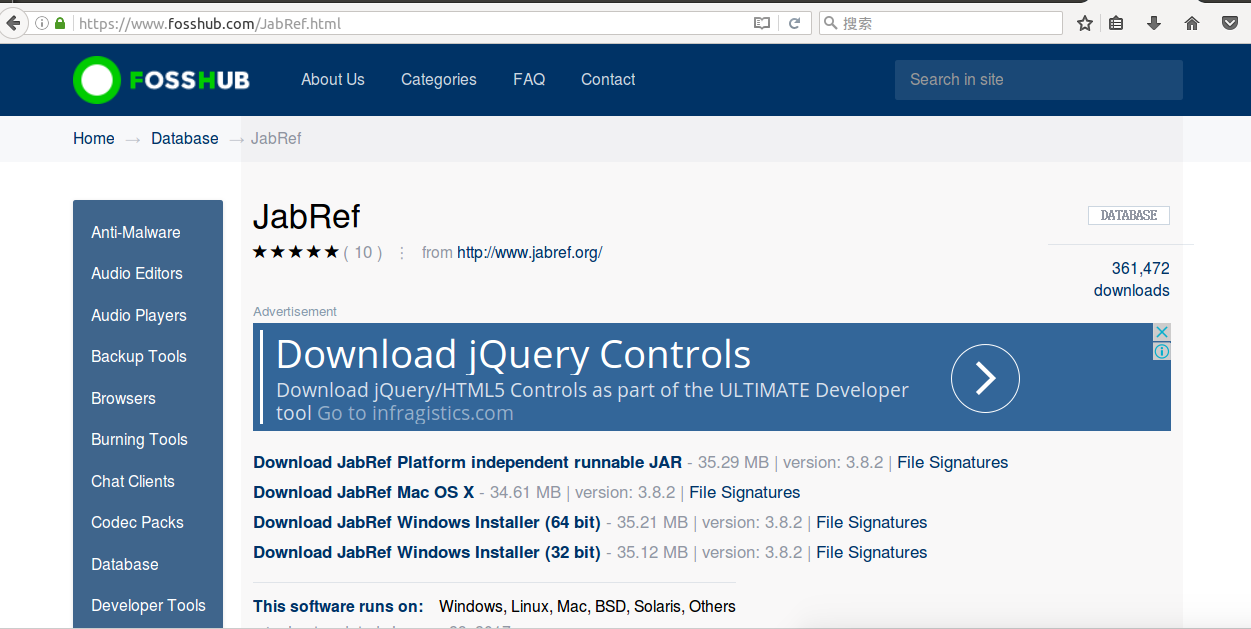
Task: Click the JabRef five-star rating
Action: pyautogui.click(x=295, y=252)
